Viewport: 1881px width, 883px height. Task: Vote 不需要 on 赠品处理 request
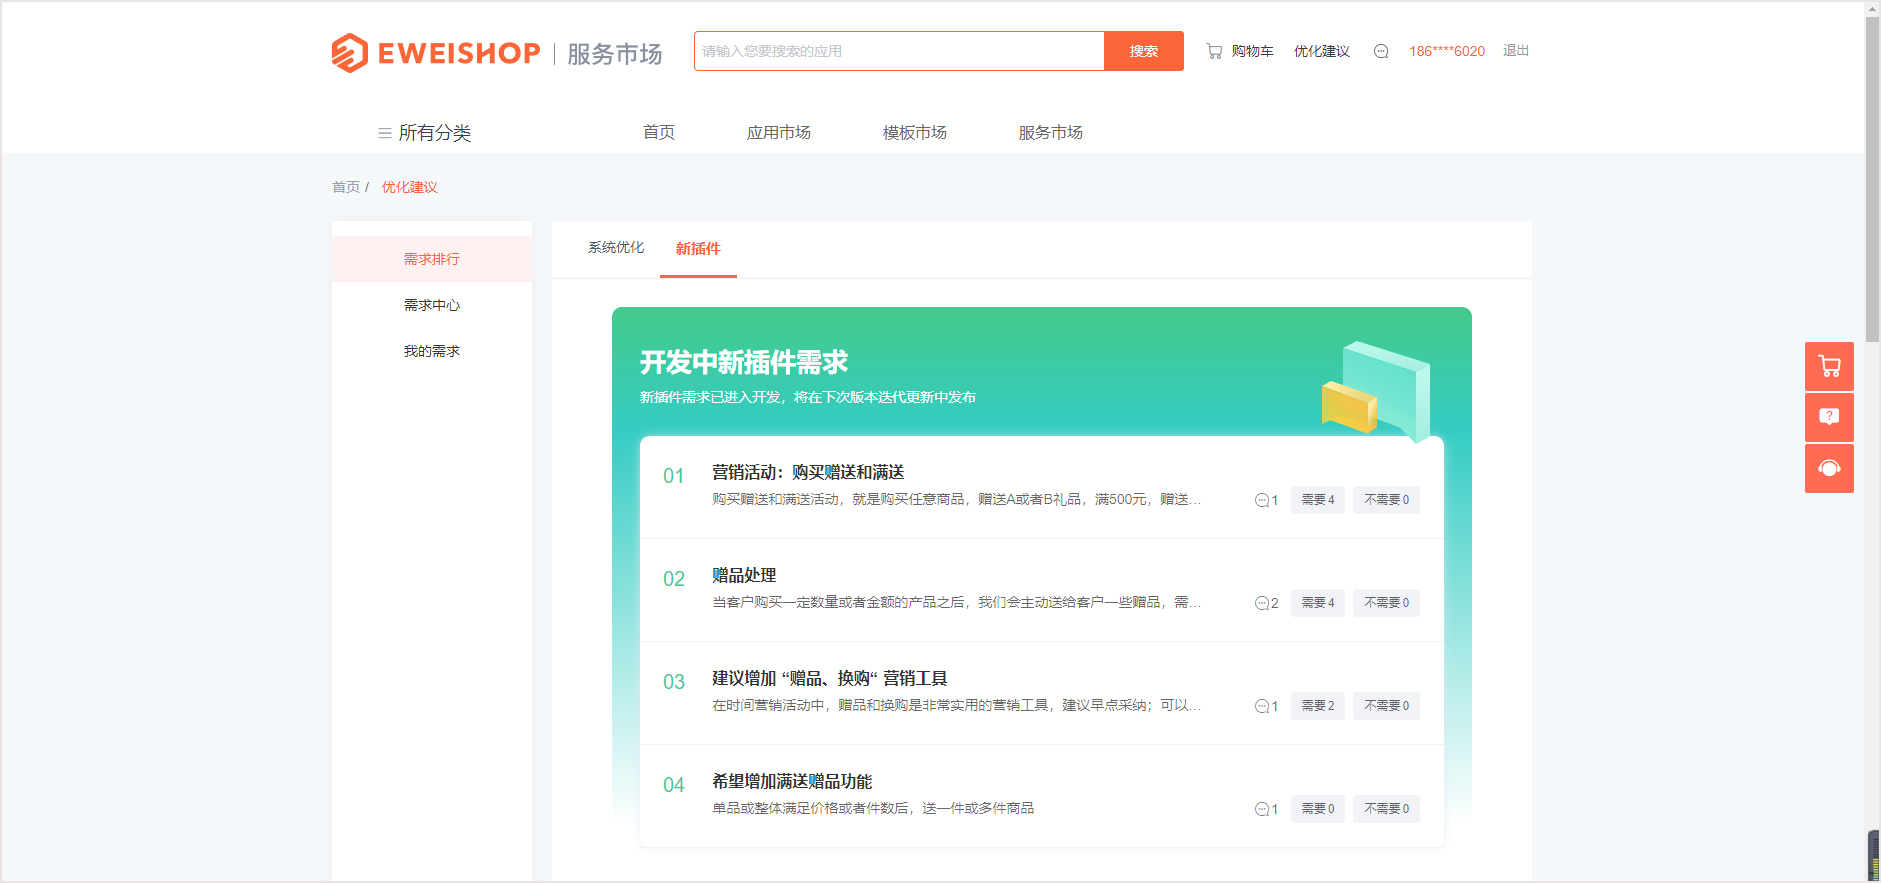pos(1386,603)
